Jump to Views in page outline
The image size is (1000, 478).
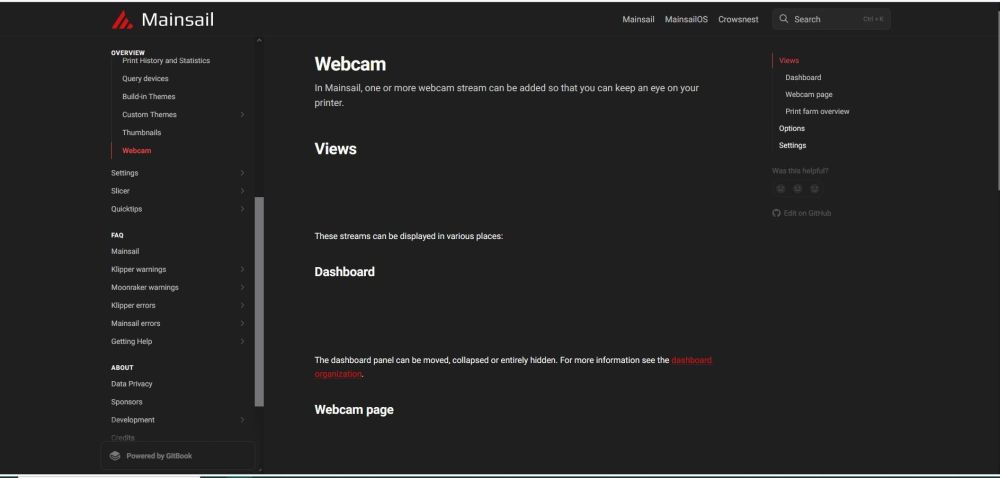[789, 61]
